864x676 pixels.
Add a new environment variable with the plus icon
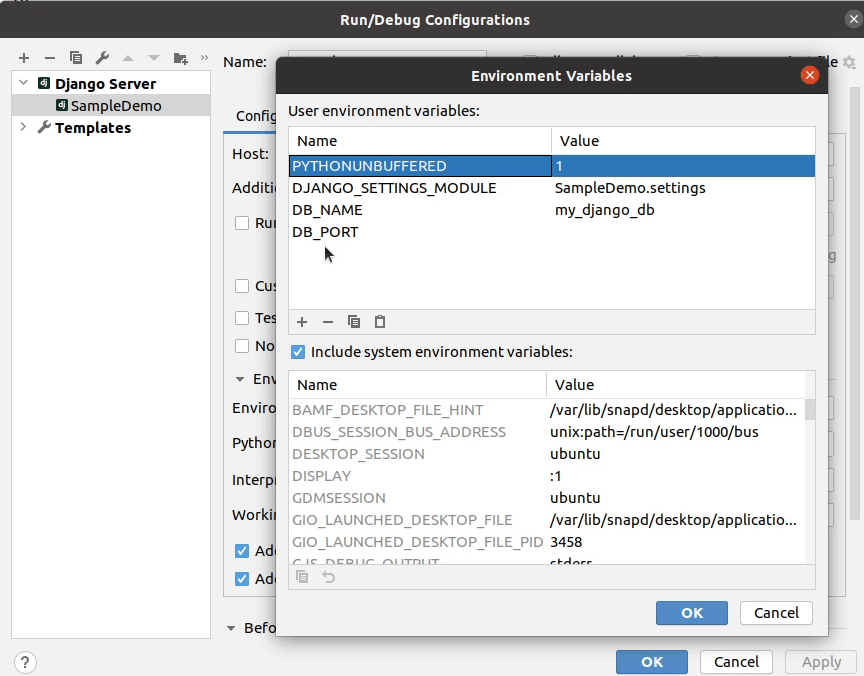302,322
